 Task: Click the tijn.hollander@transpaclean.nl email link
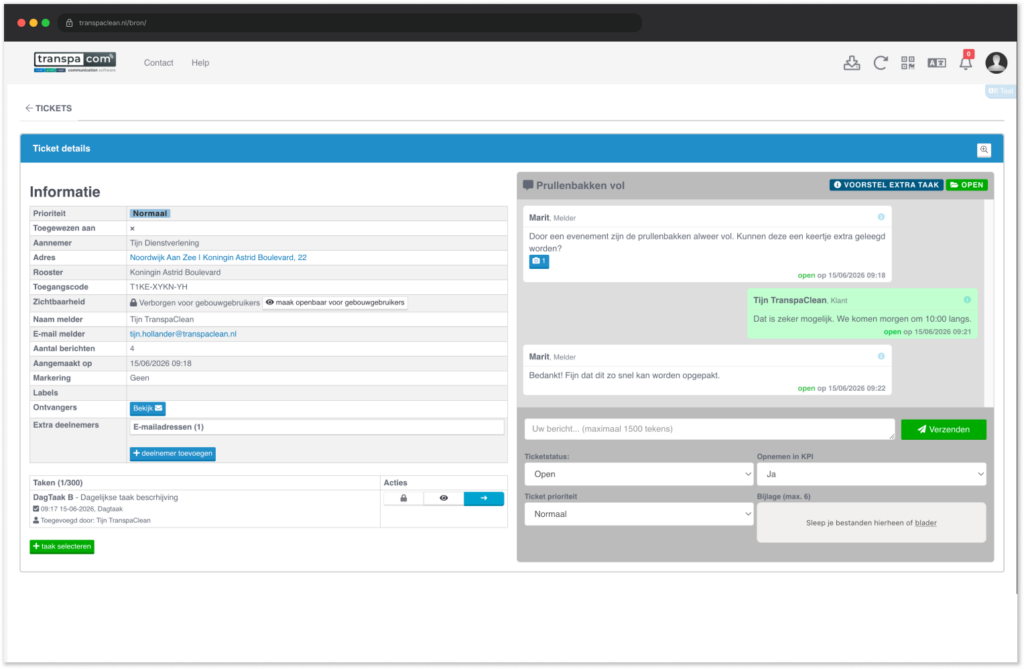tap(183, 334)
